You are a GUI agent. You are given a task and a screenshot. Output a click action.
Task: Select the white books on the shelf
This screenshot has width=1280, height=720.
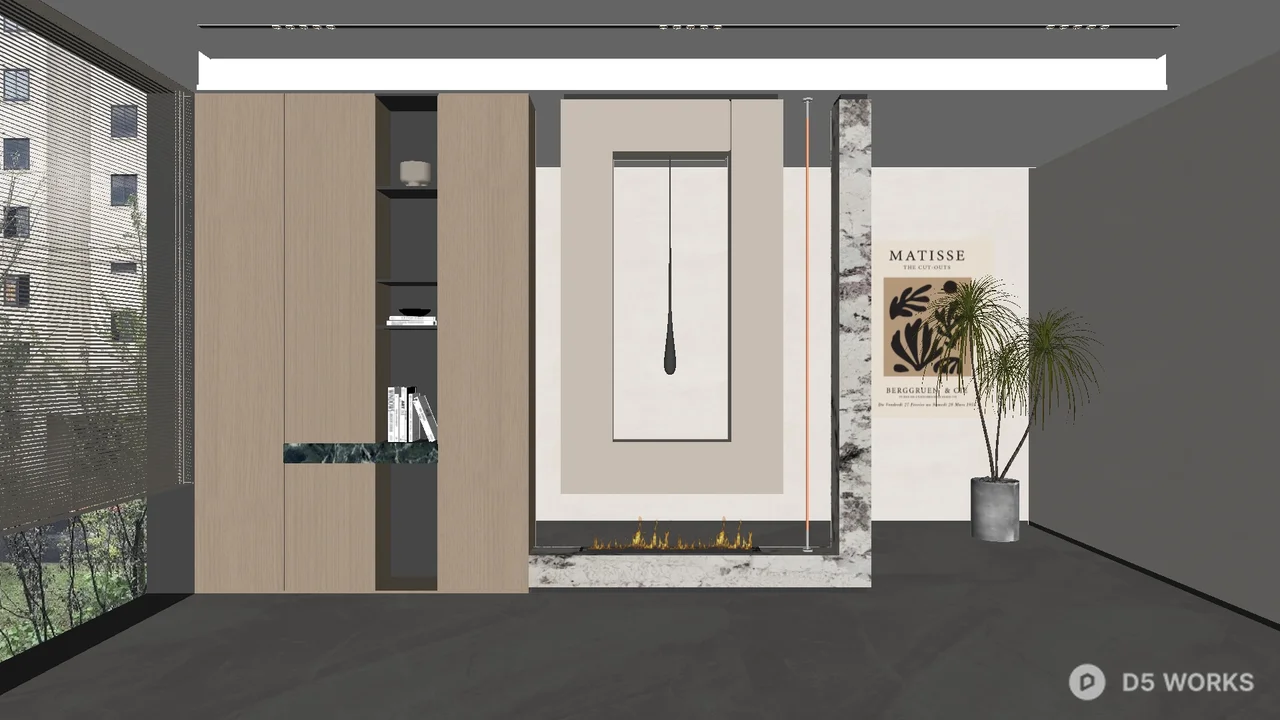(x=412, y=414)
